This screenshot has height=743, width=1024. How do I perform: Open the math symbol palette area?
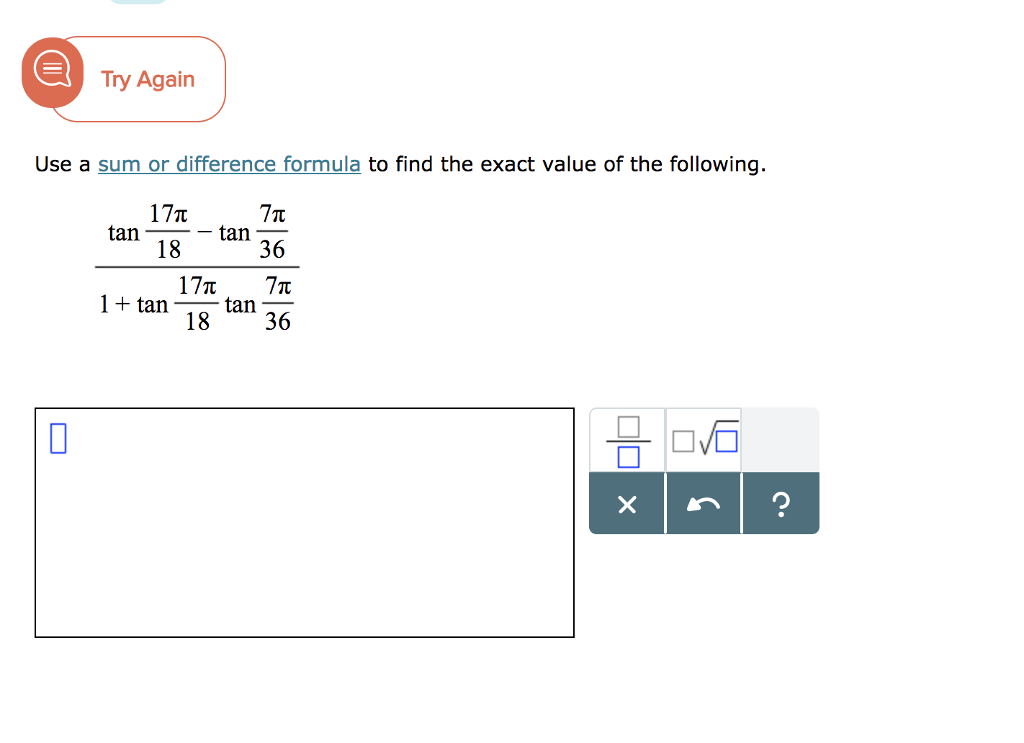coord(704,470)
